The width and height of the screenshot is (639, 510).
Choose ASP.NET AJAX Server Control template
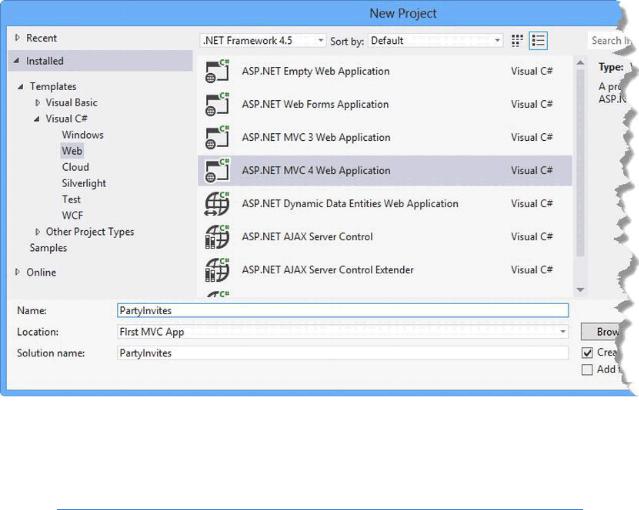pos(385,236)
